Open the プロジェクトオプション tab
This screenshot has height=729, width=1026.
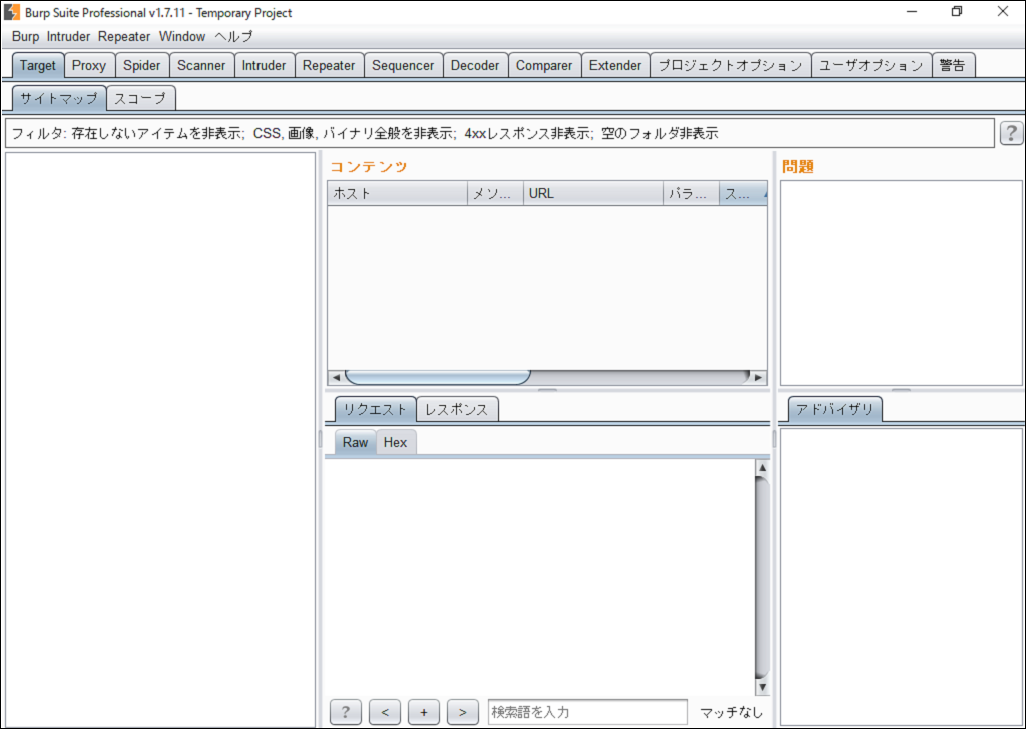pyautogui.click(x=730, y=65)
